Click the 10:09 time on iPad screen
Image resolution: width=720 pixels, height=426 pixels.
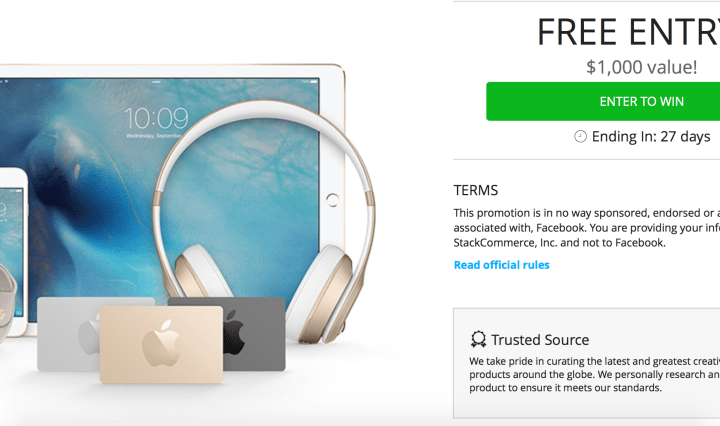pyautogui.click(x=156, y=118)
